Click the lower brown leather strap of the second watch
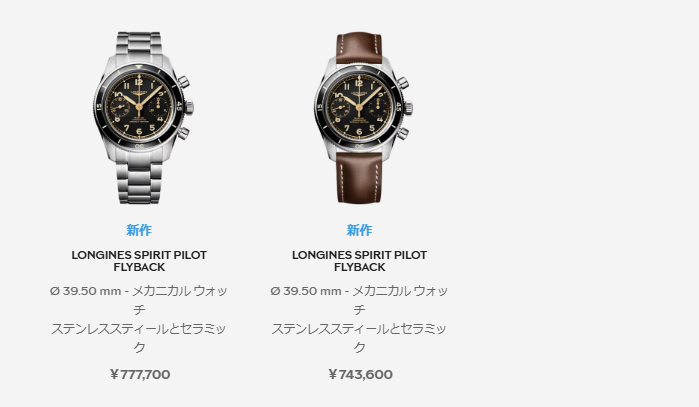699x407 pixels. click(x=359, y=178)
